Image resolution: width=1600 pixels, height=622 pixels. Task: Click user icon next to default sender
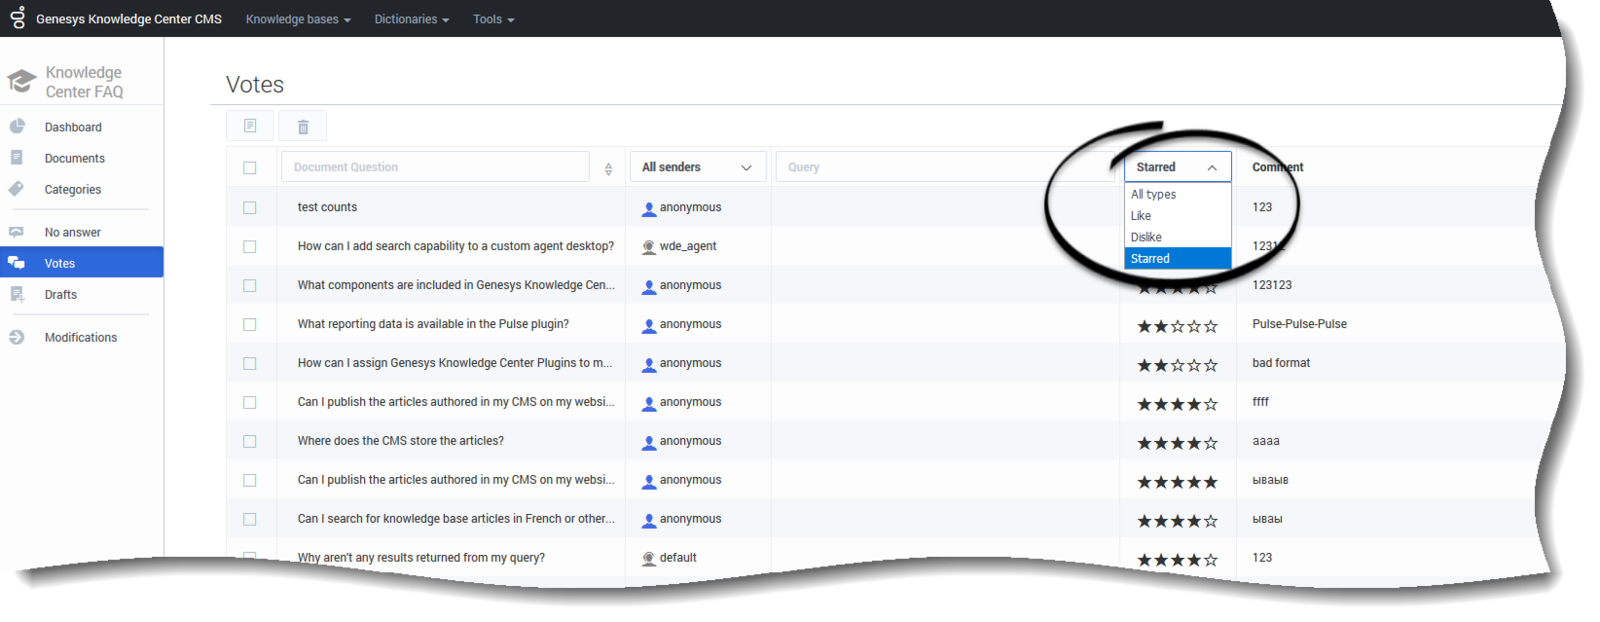tap(649, 559)
